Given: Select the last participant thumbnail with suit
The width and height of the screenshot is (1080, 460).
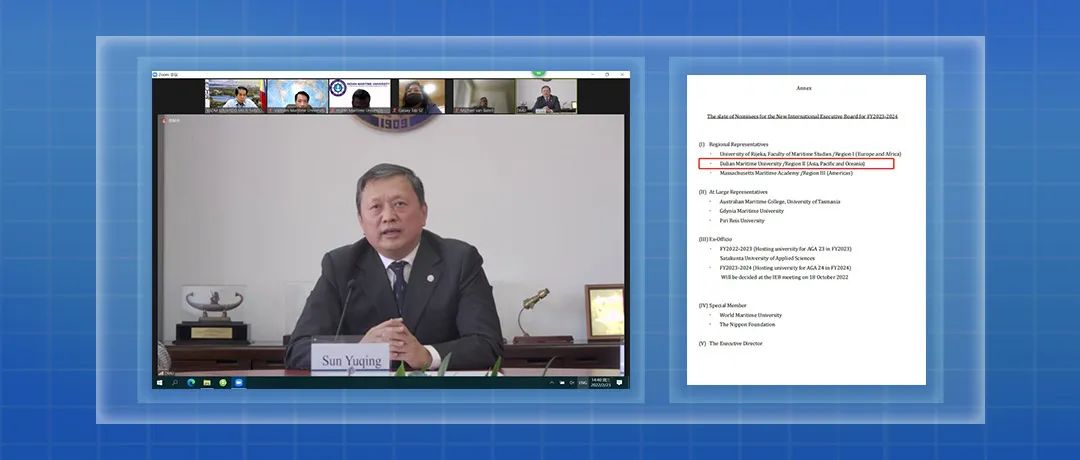Looking at the screenshot, I should (545, 96).
